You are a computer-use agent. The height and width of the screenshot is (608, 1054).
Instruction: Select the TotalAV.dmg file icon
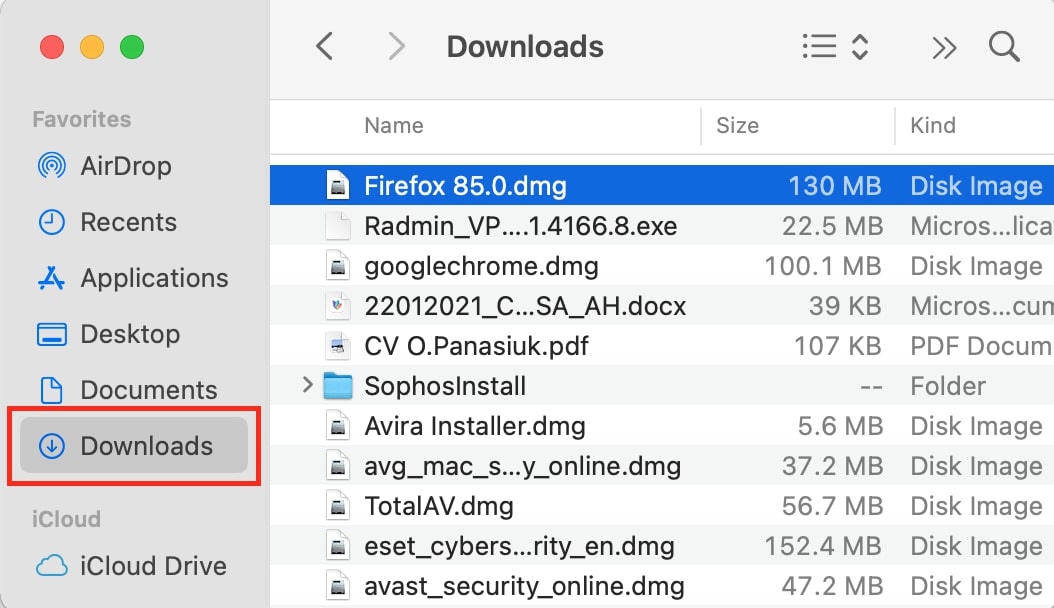point(338,506)
